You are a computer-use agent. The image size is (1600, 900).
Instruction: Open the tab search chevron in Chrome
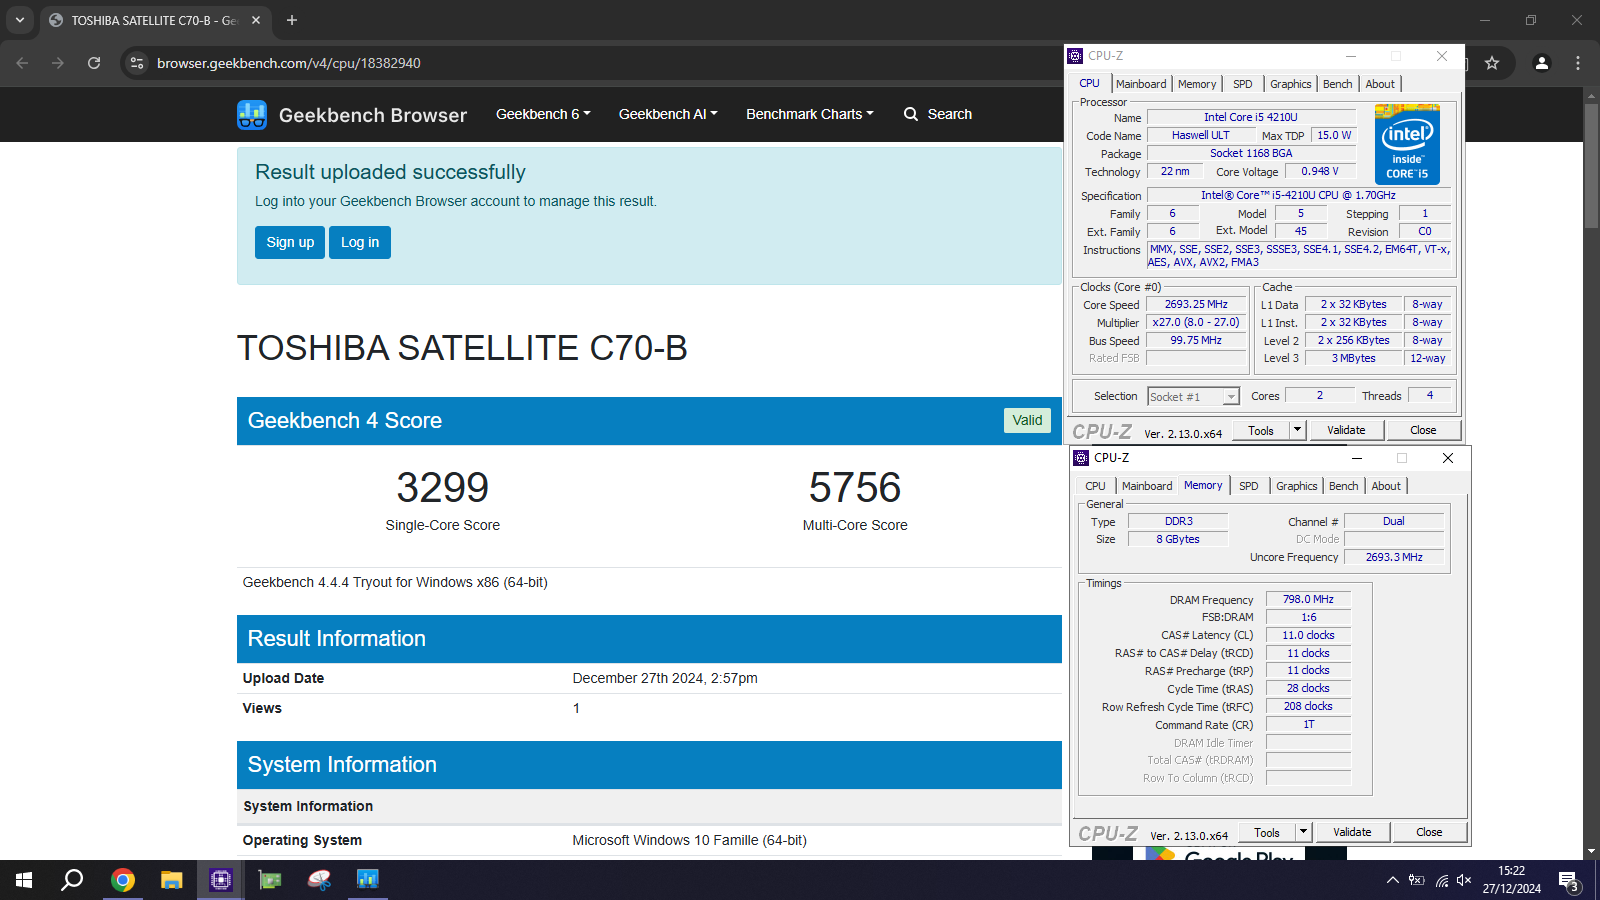pos(19,20)
